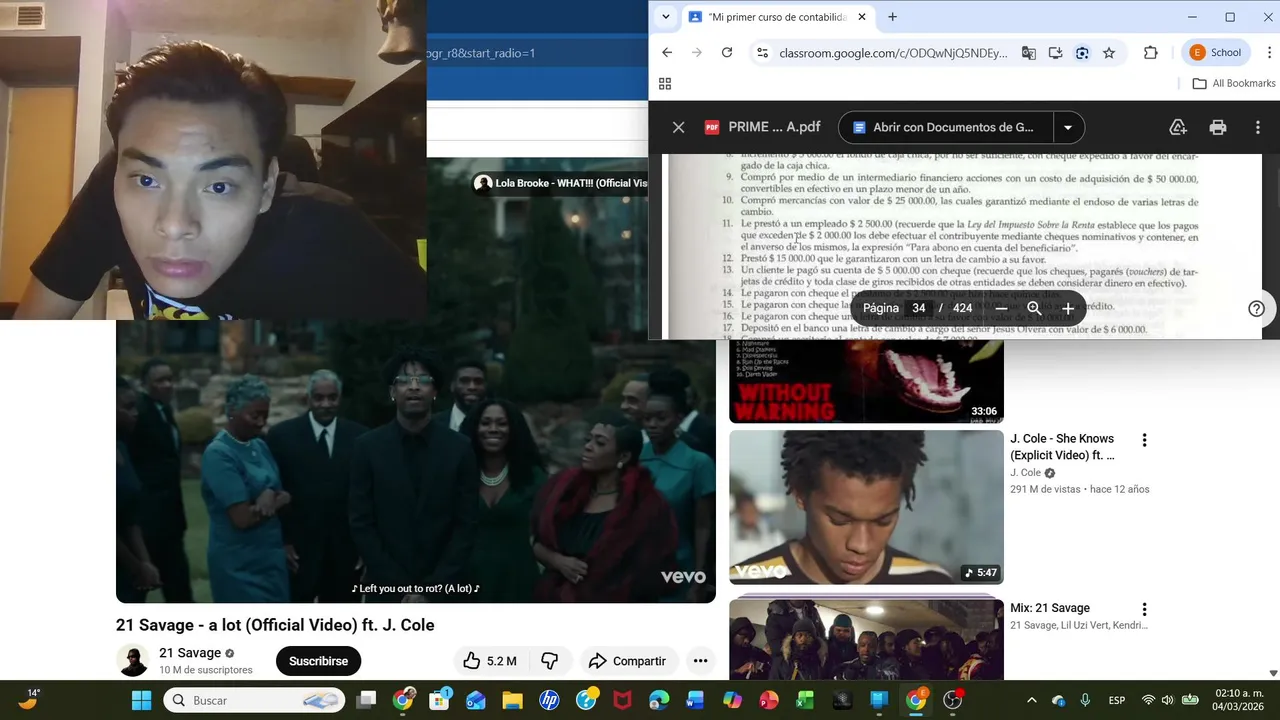Screen dimensions: 1280x720
Task: View site information beside classroom.google.com URL
Action: click(762, 53)
